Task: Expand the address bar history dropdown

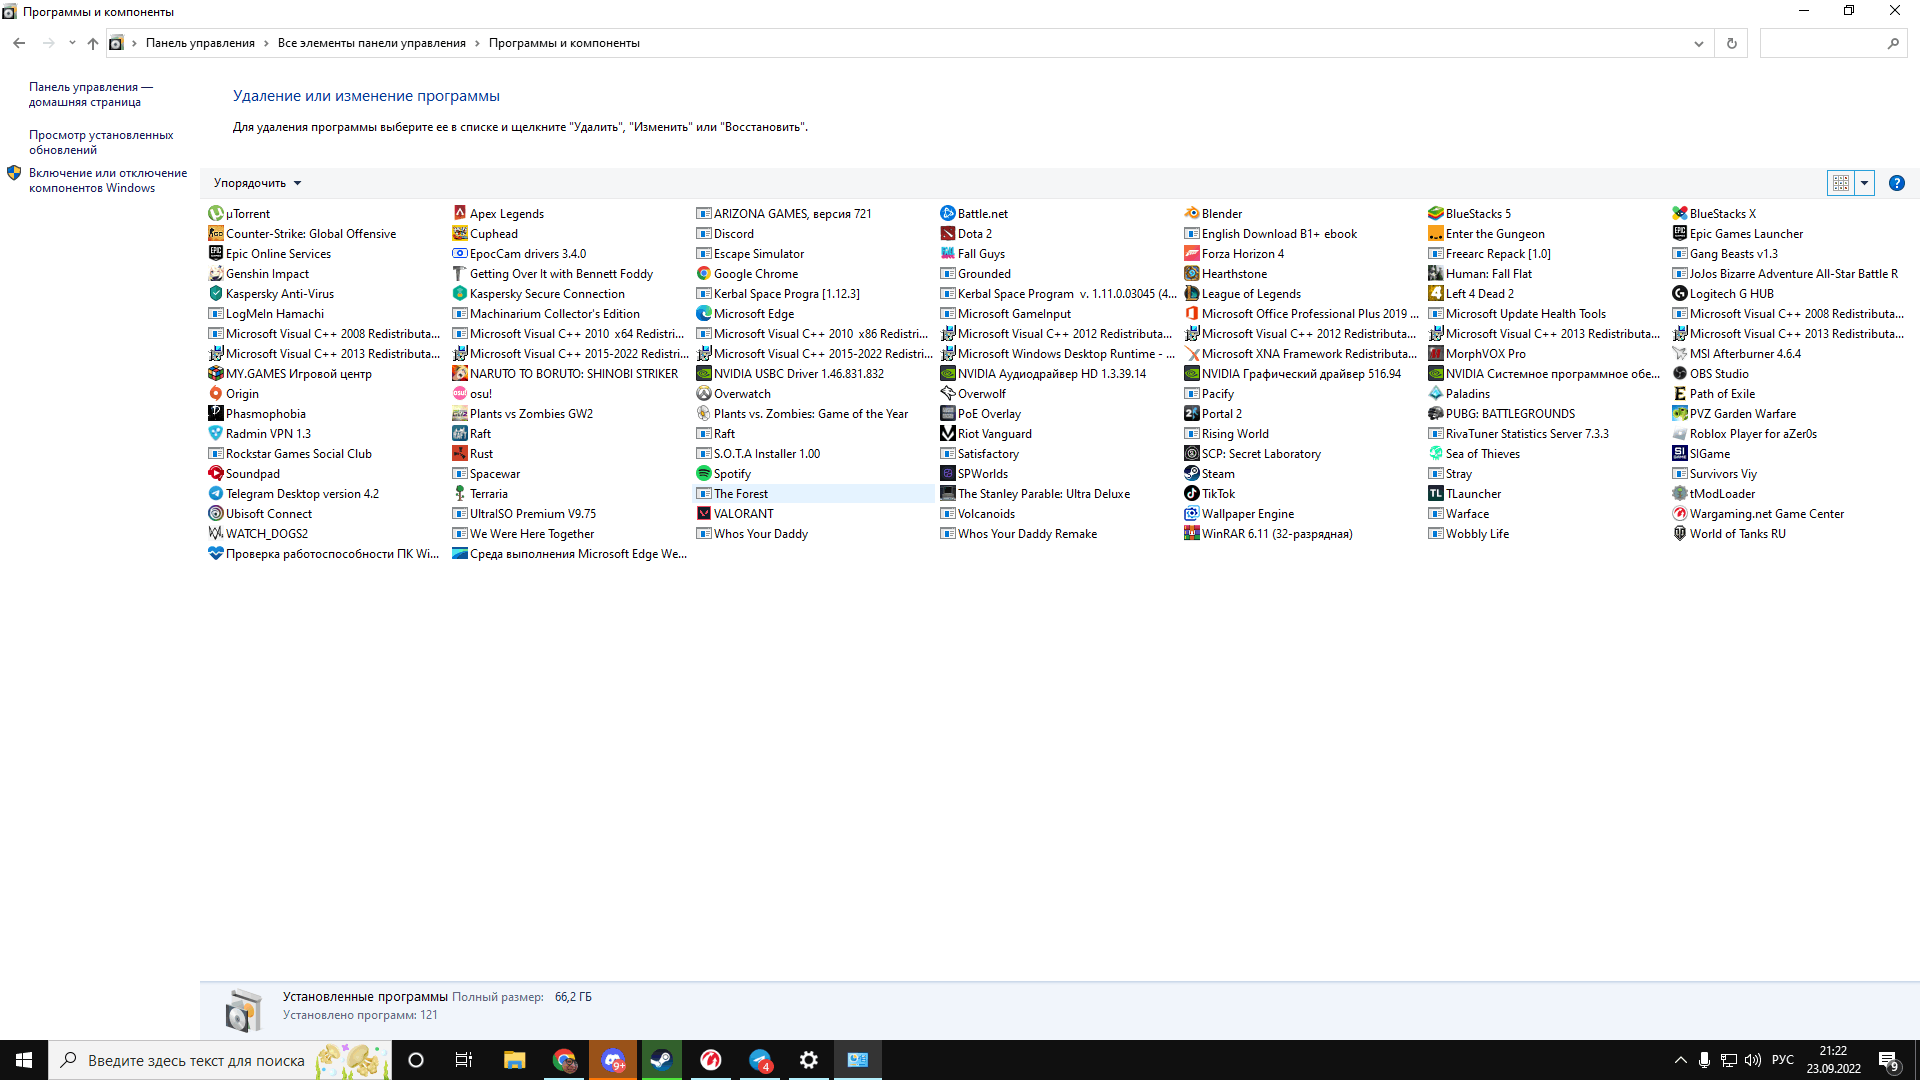Action: tap(1698, 43)
